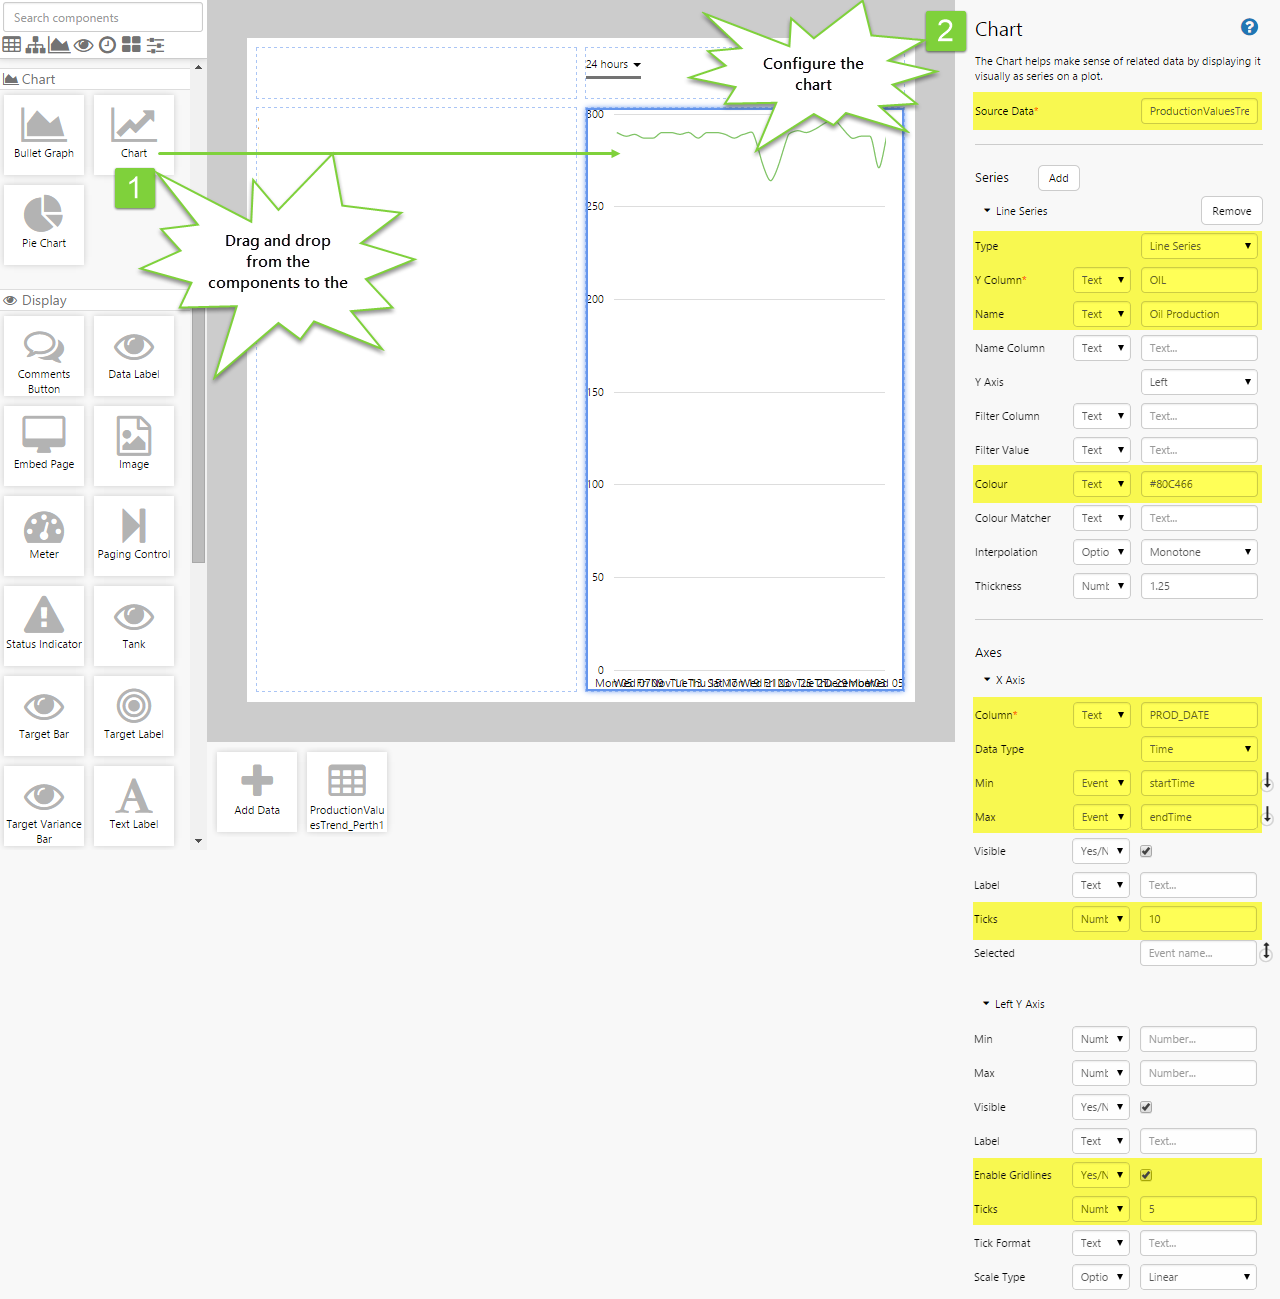Collapse the Left Y Axis section
Screen dimensions: 1280x1299
click(1013, 1004)
